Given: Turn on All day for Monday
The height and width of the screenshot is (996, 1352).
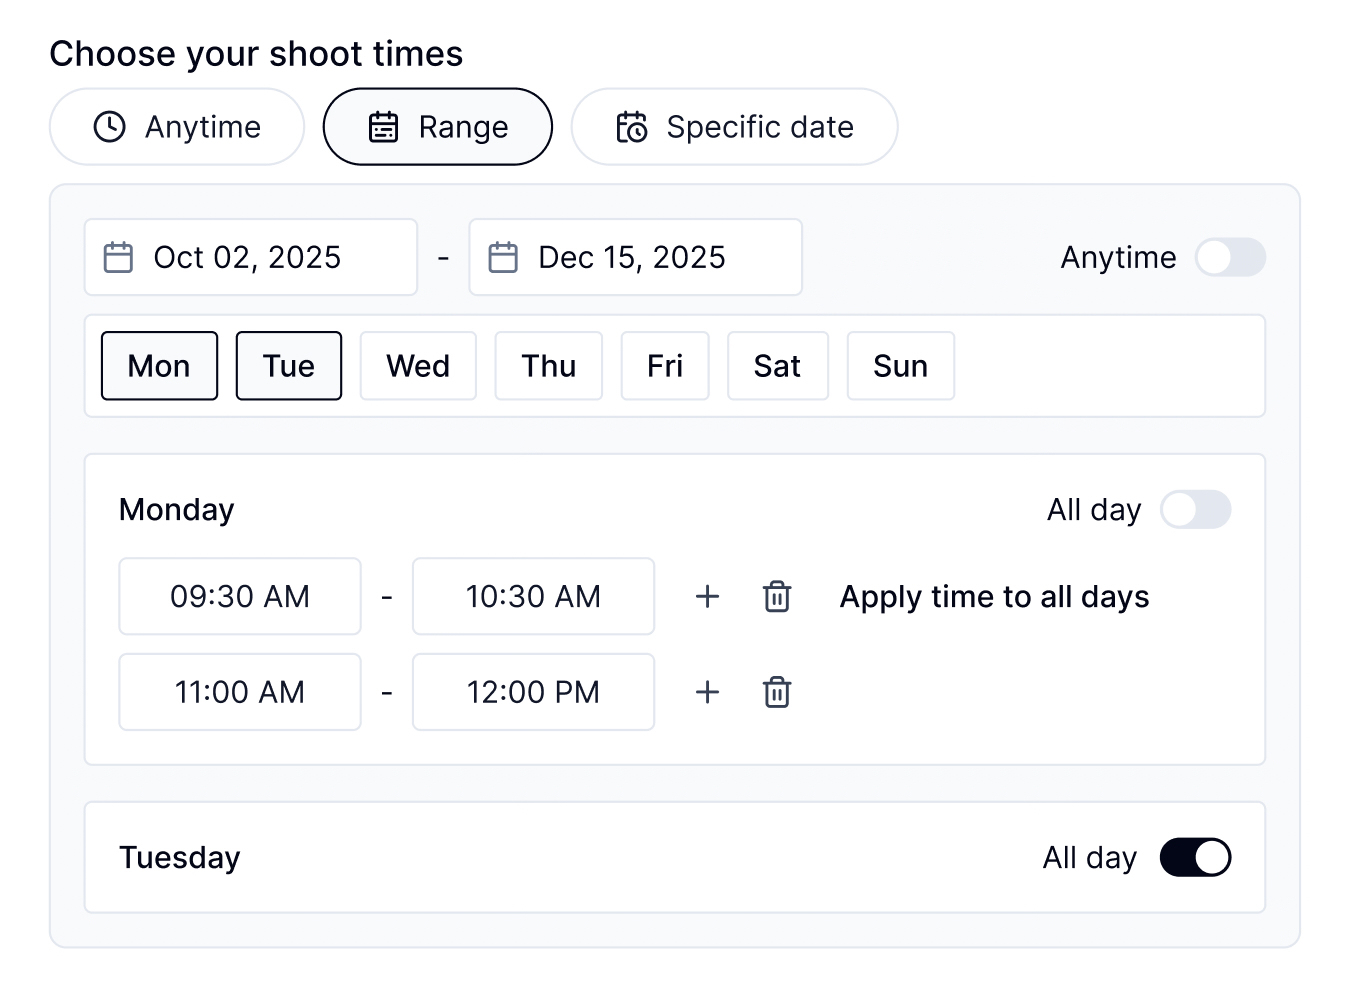Looking at the screenshot, I should click(1195, 510).
